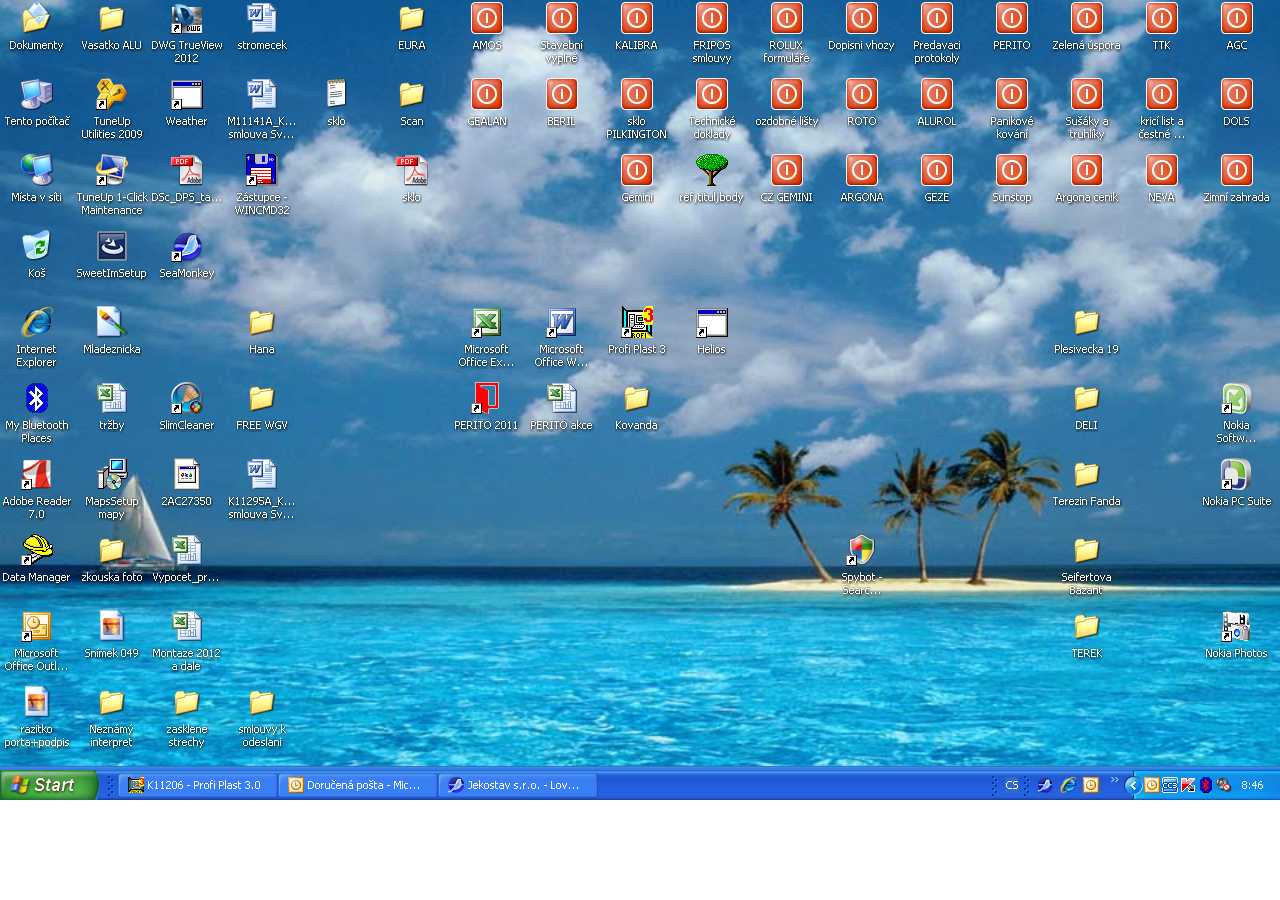Screen dimensions: 1280x900
Task: Select the sklo PDF file icon
Action: click(411, 171)
